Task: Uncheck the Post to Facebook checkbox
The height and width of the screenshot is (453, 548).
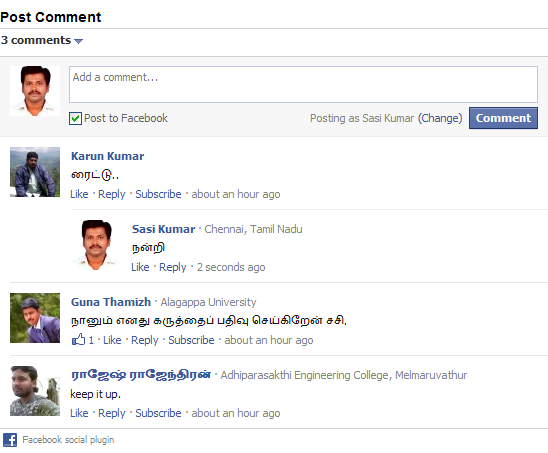Action: (x=75, y=118)
